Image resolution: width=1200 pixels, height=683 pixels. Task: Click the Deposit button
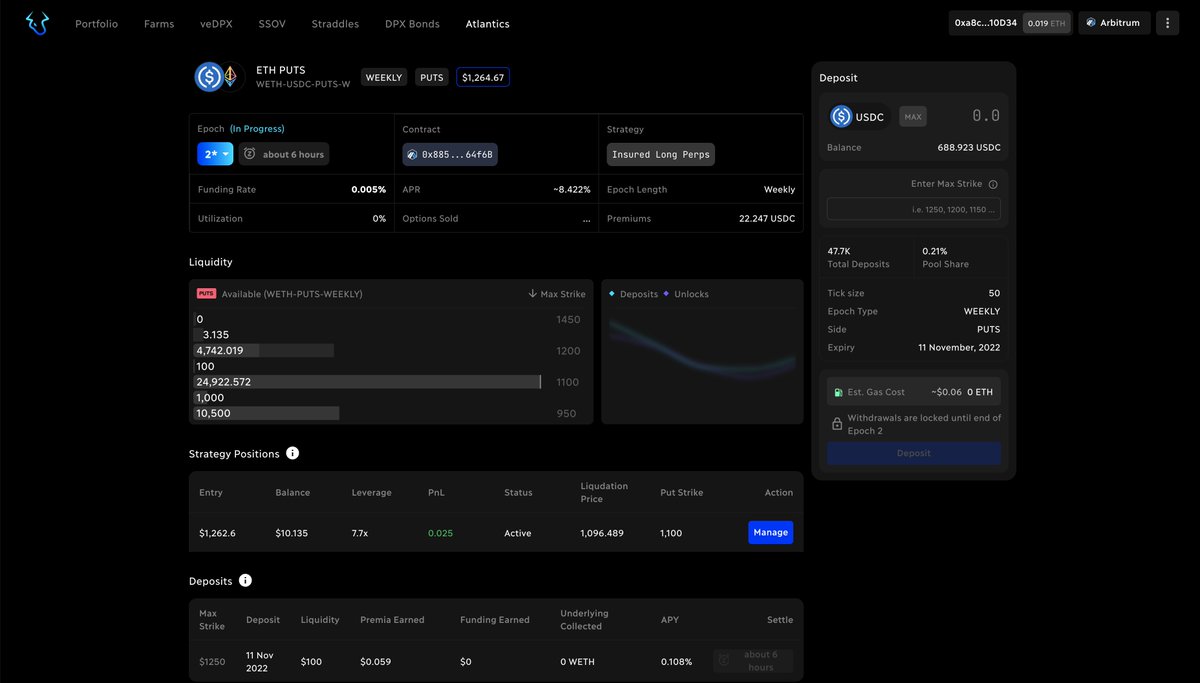tap(914, 453)
